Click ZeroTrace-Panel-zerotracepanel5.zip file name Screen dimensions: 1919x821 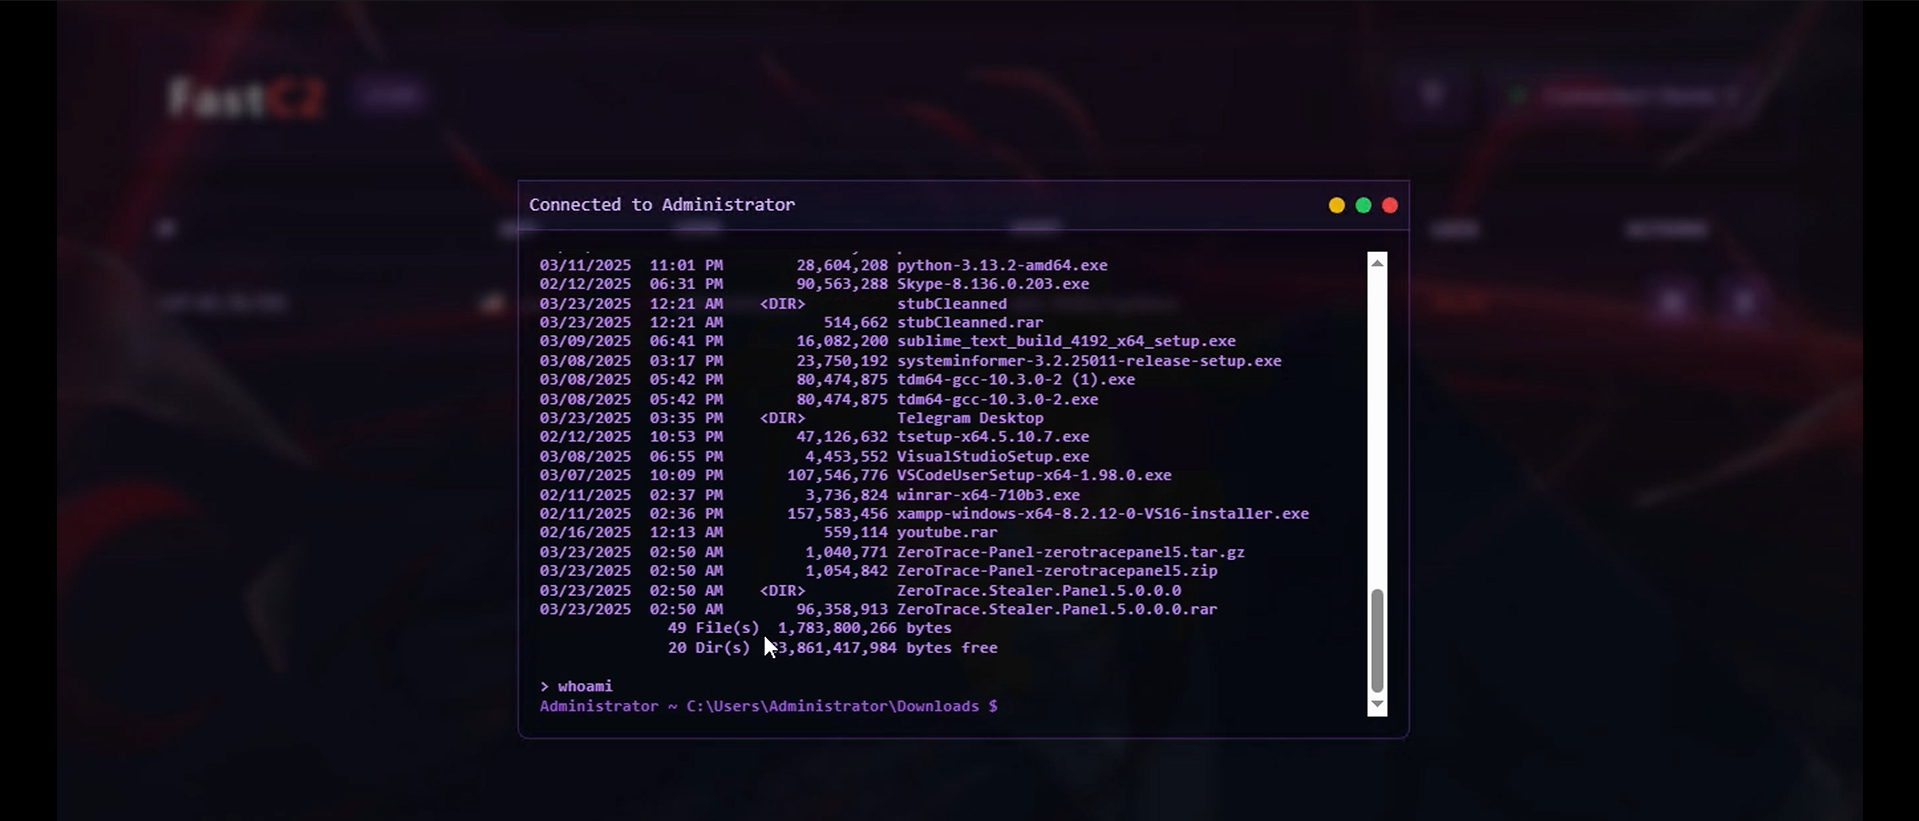[x=1057, y=571]
